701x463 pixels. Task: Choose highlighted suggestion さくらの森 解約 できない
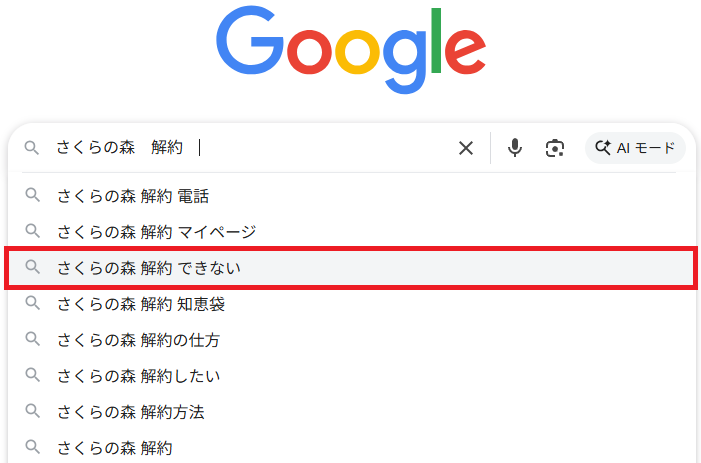coord(149,268)
